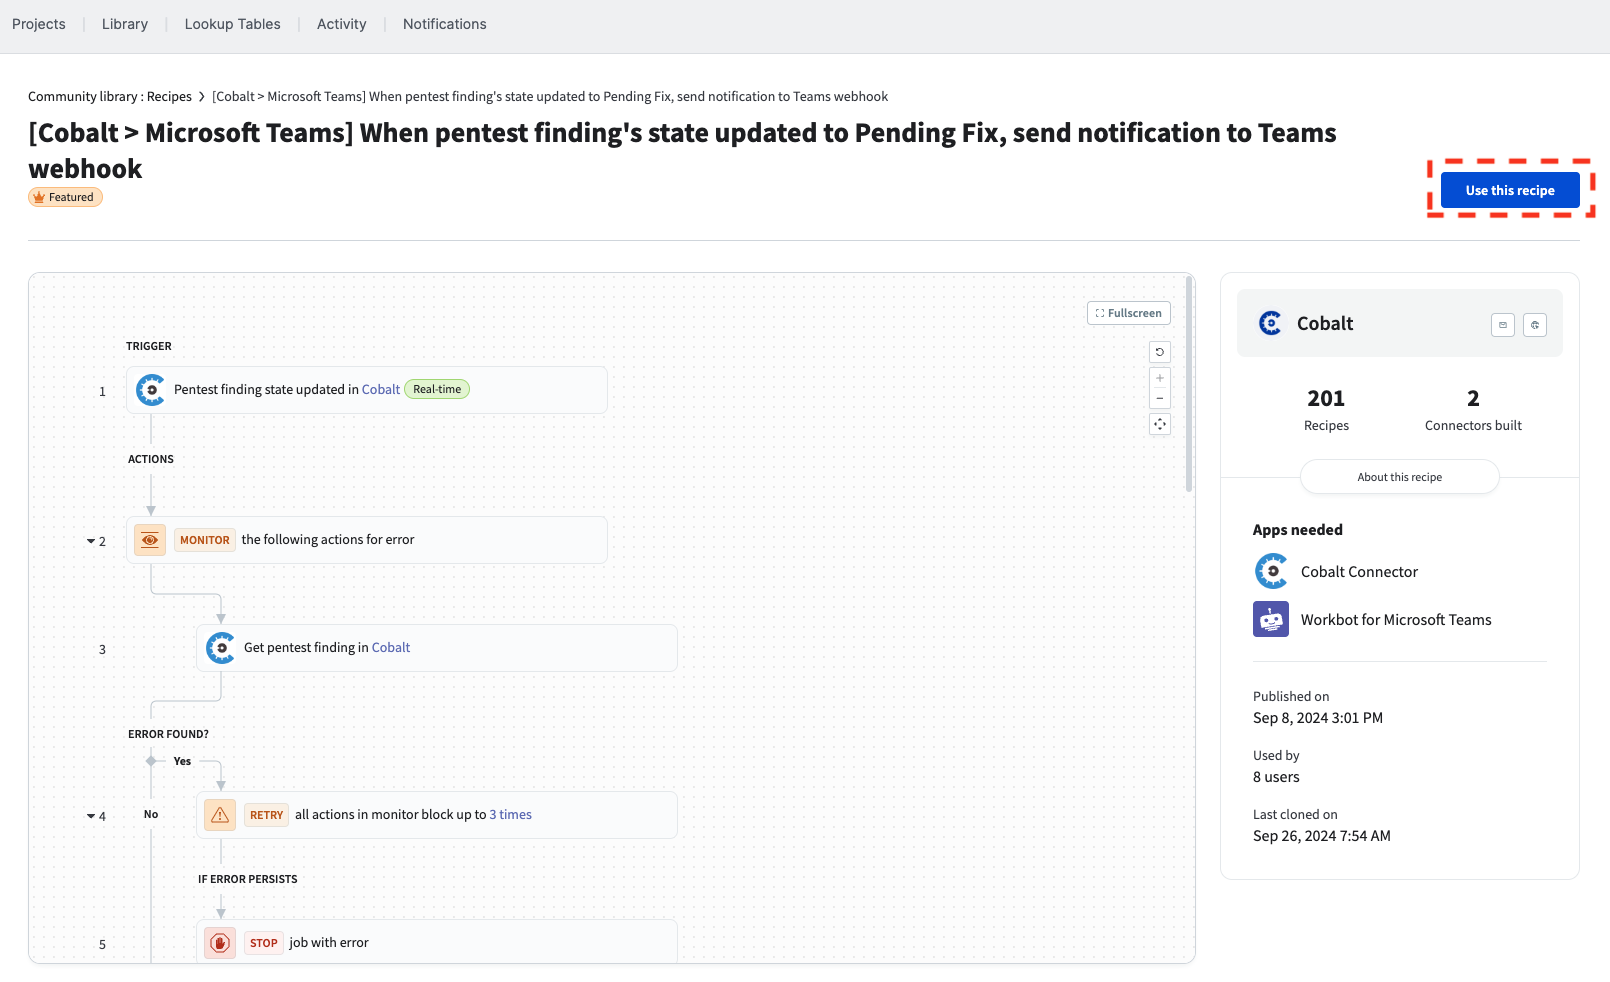Screen dimensions: 1610x982
Task: Open the Projects menu item
Action: click(39, 24)
